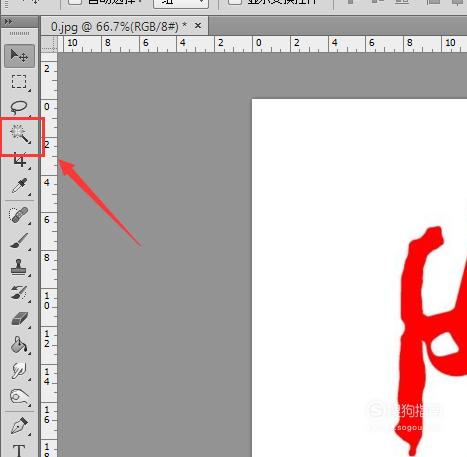Select the Move tool
The image size is (467, 457).
tap(19, 56)
